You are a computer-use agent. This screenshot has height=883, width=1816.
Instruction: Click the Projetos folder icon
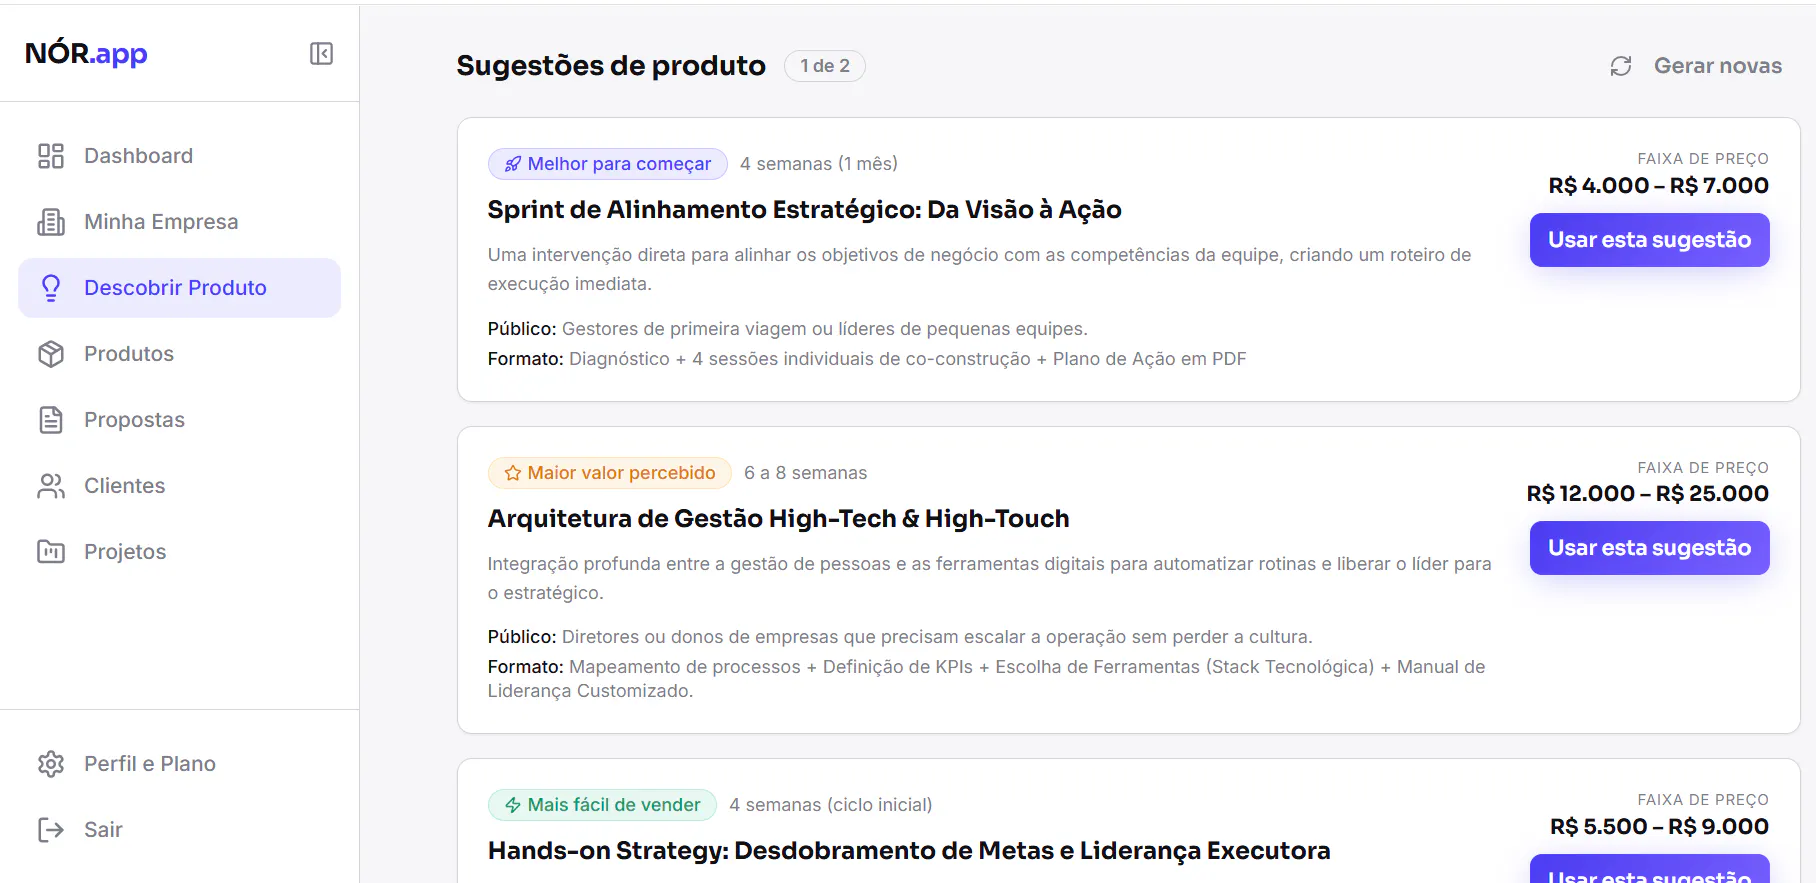pyautogui.click(x=51, y=552)
